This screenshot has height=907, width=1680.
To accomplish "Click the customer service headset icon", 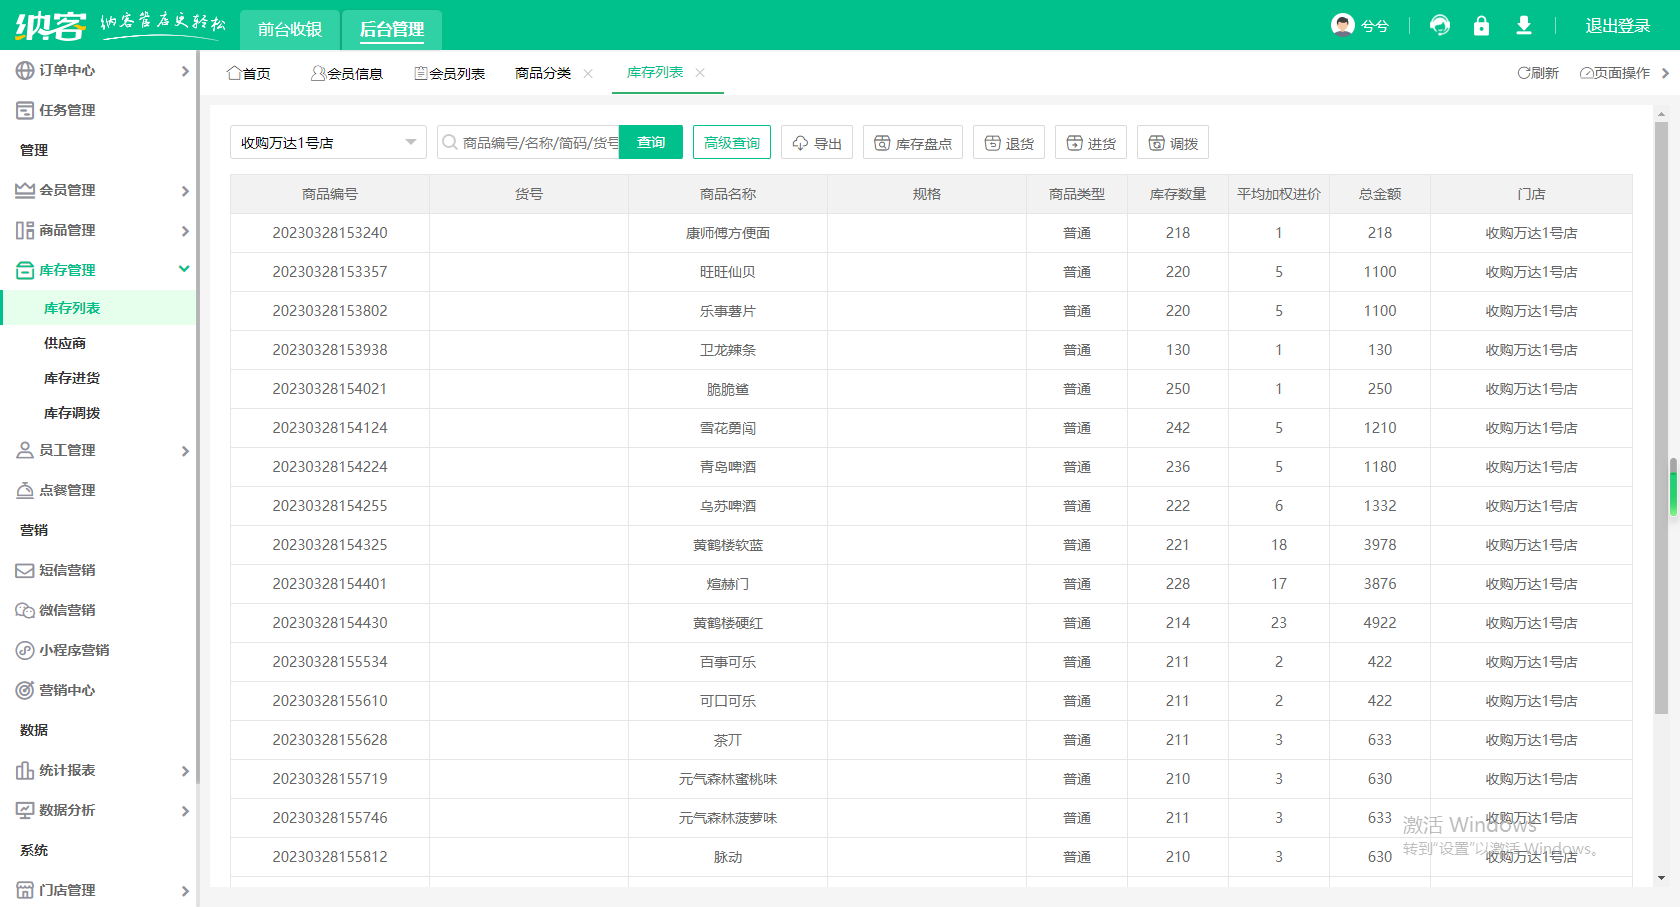I will coord(1440,25).
